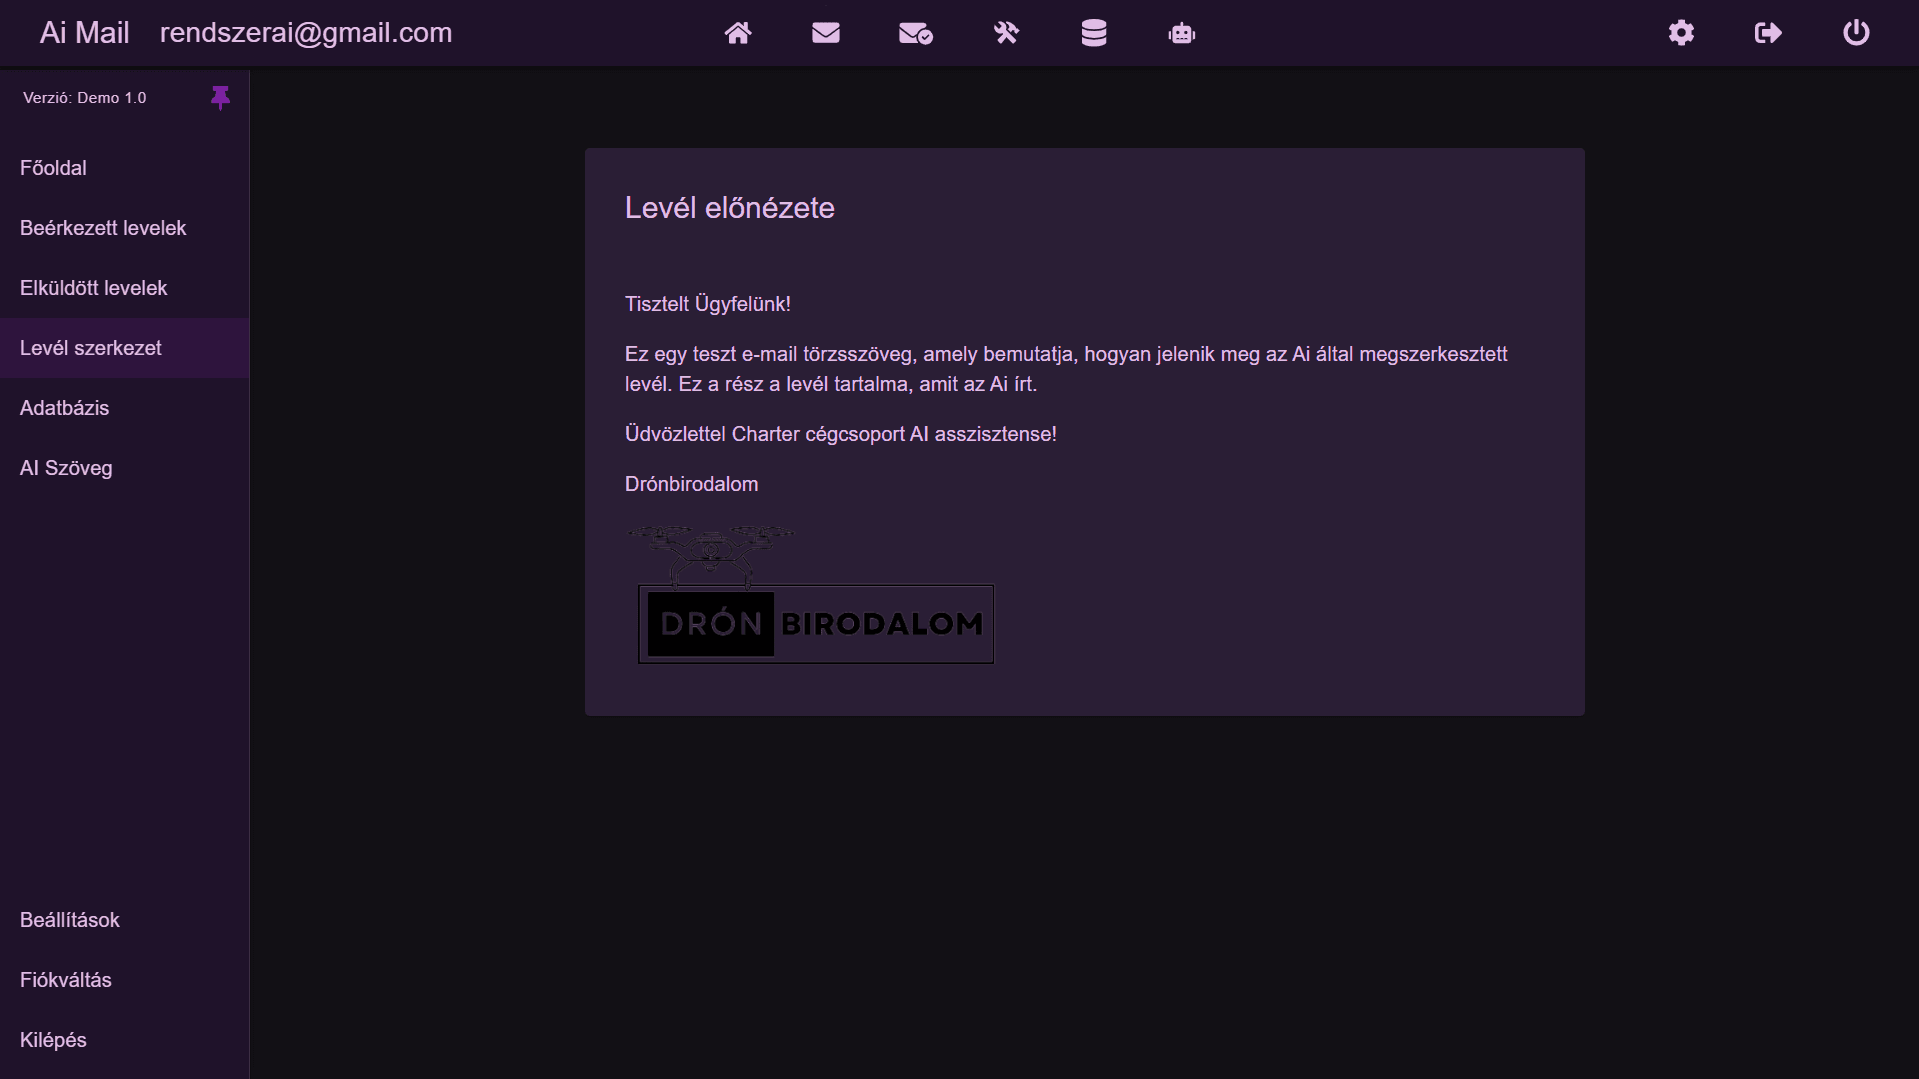
Task: Open the 'Adatbázis' sidebar entry
Action: tap(65, 408)
